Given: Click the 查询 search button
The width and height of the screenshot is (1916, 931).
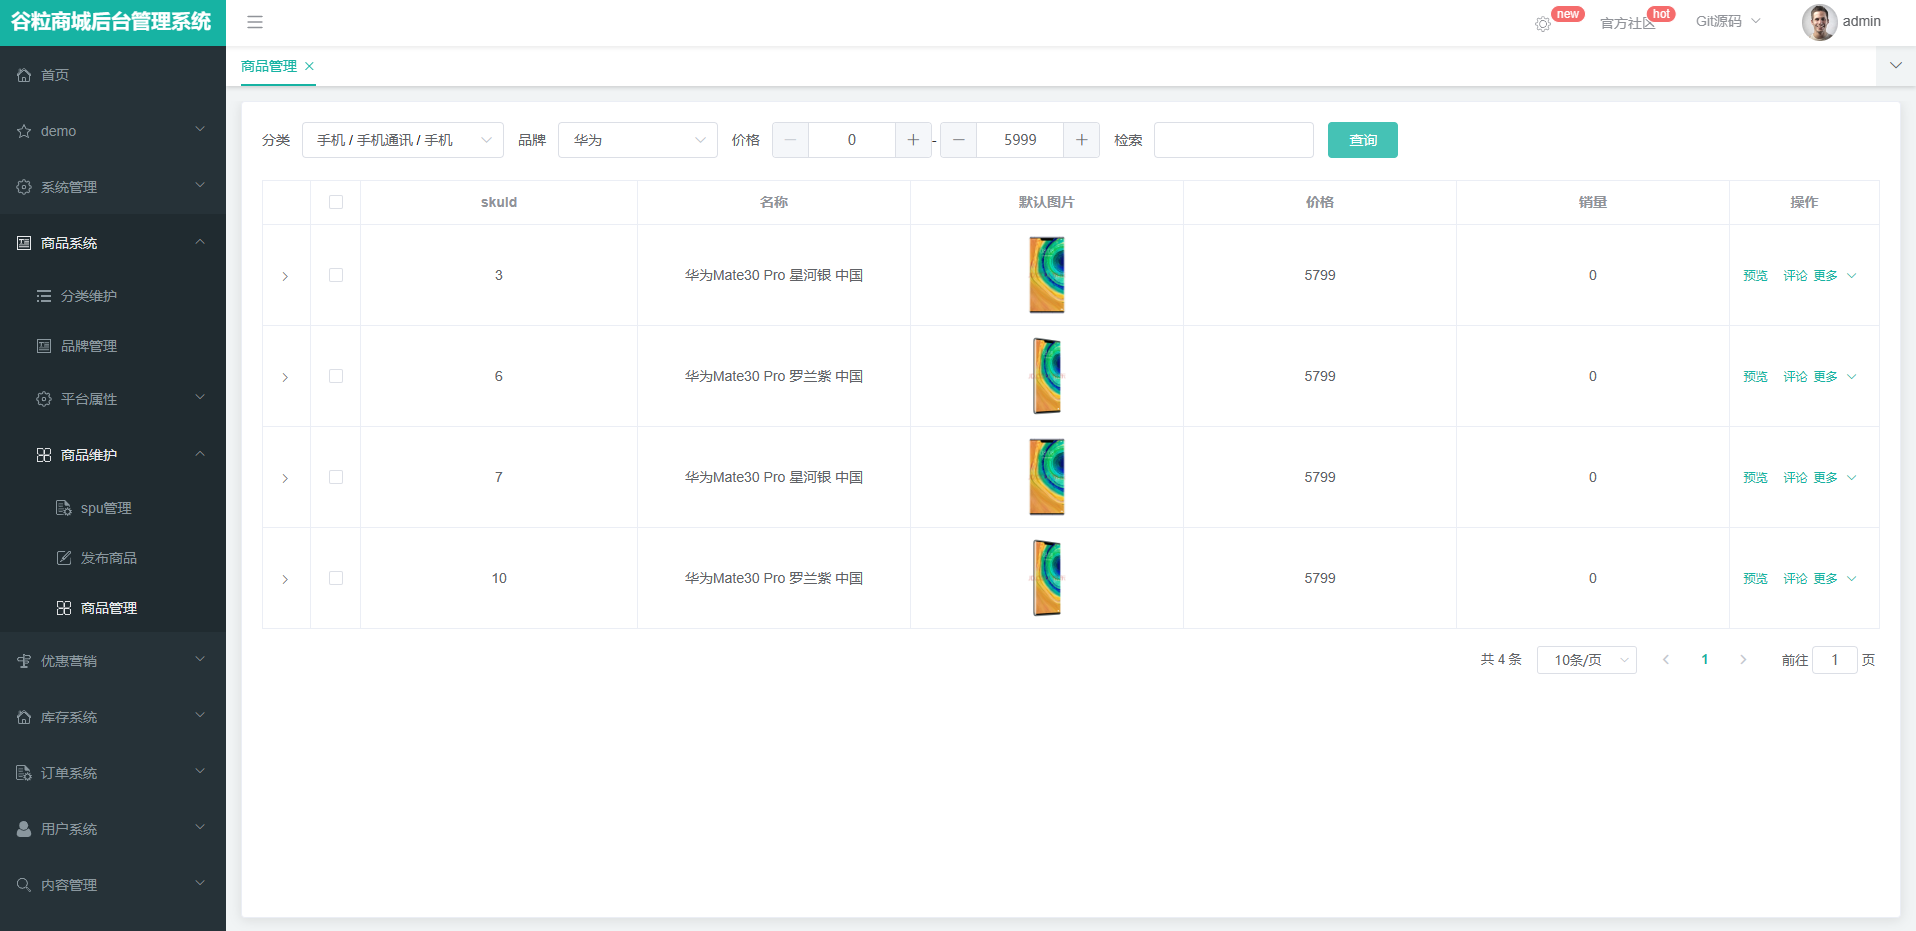Looking at the screenshot, I should click(1362, 140).
